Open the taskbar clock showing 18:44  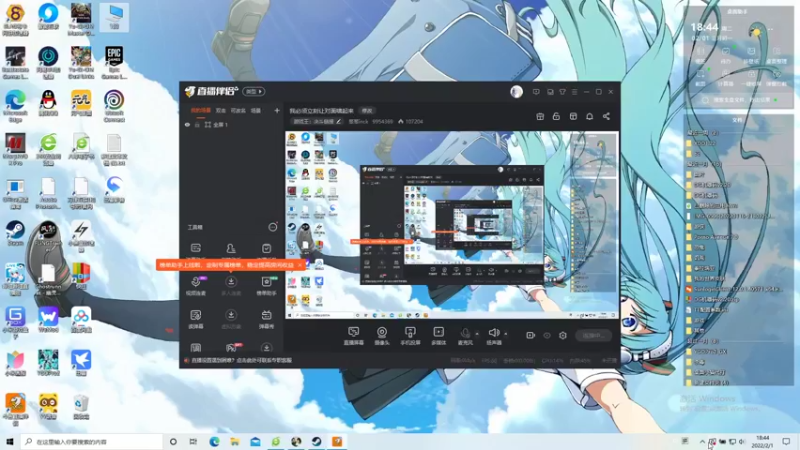click(x=762, y=441)
